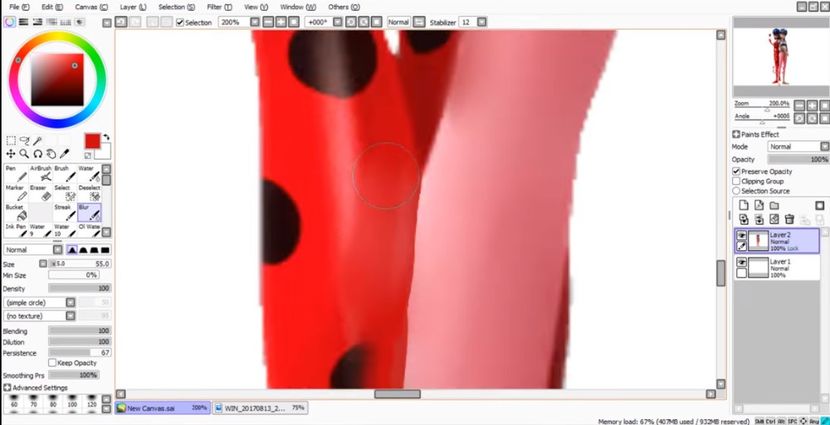Image resolution: width=830 pixels, height=425 pixels.
Task: Delete the selected layer with trash icon
Action: pyautogui.click(x=789, y=219)
